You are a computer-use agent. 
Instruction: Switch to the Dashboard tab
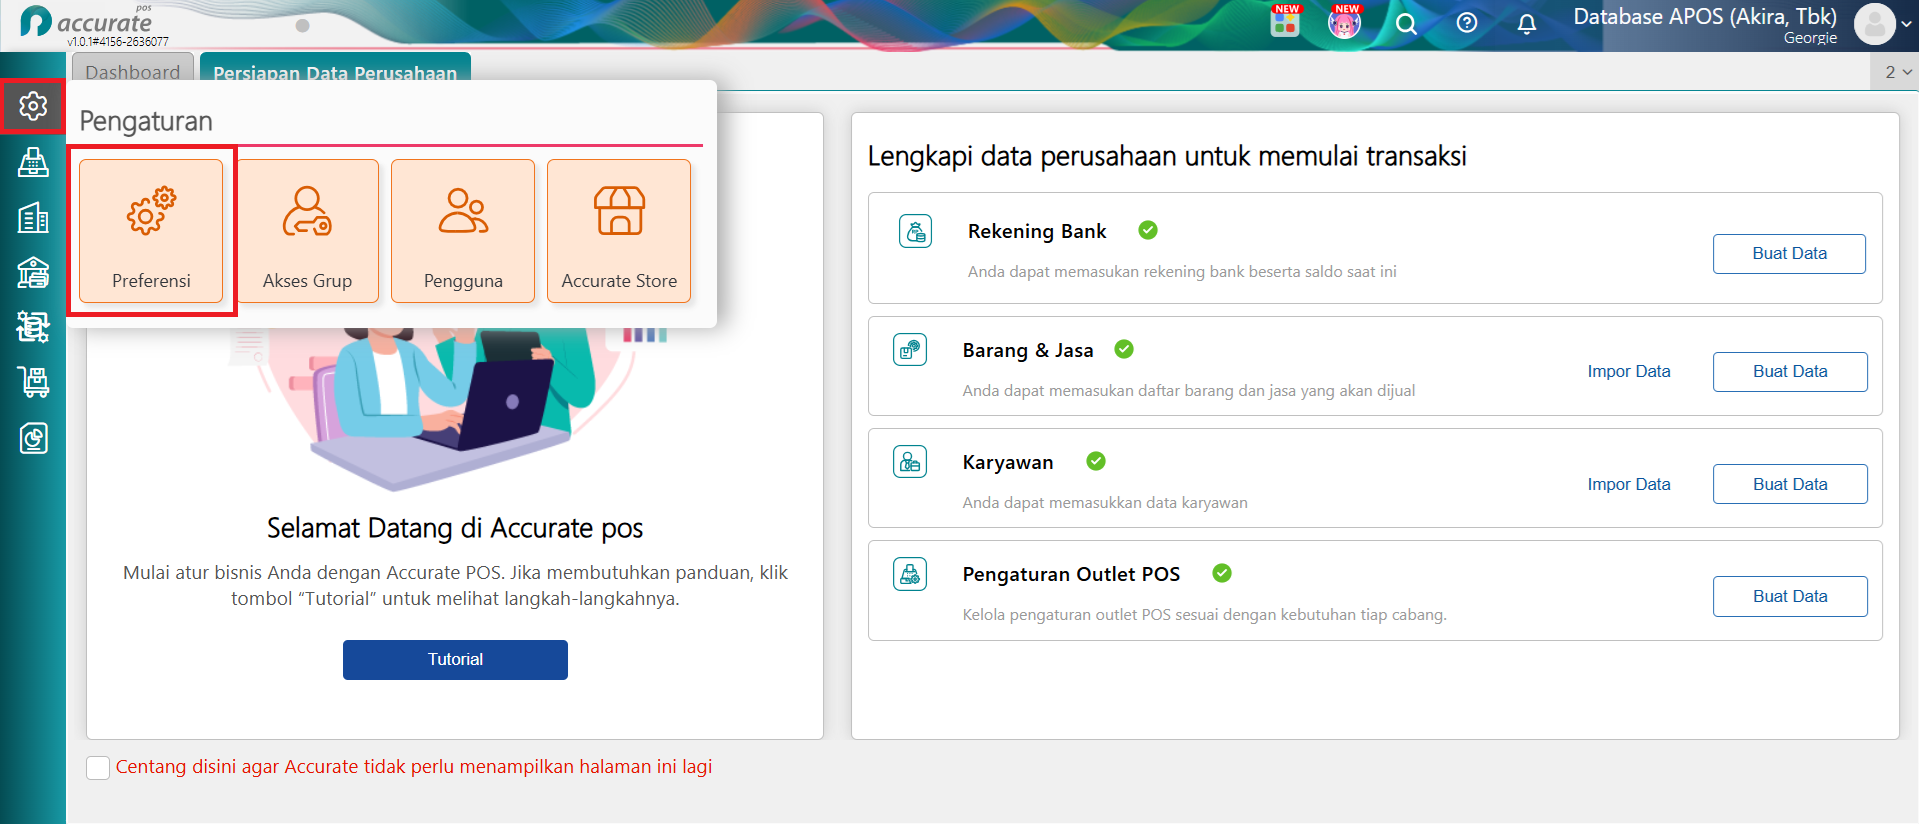[x=133, y=72]
